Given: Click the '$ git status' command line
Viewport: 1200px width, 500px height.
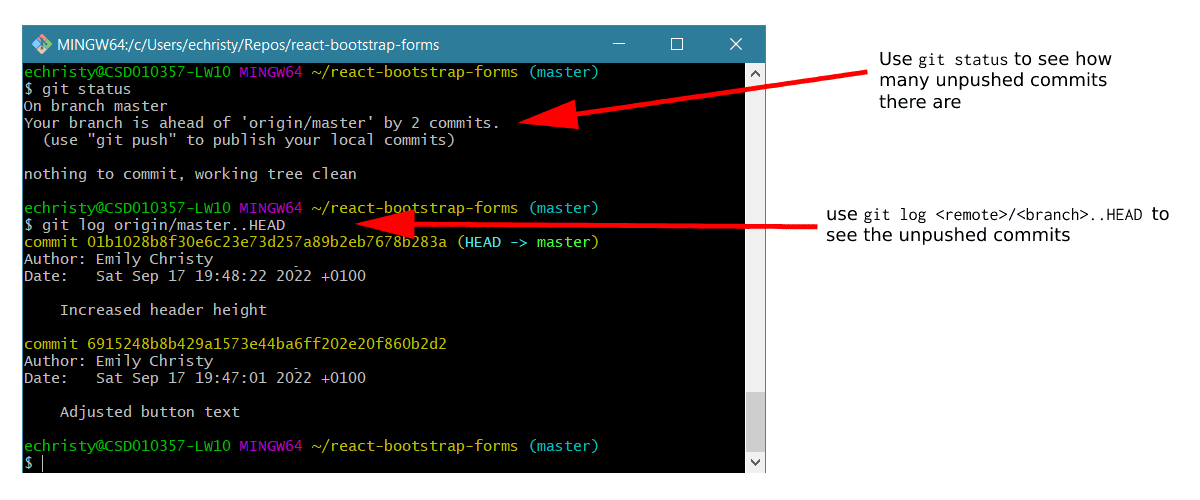Looking at the screenshot, I should tap(78, 89).
